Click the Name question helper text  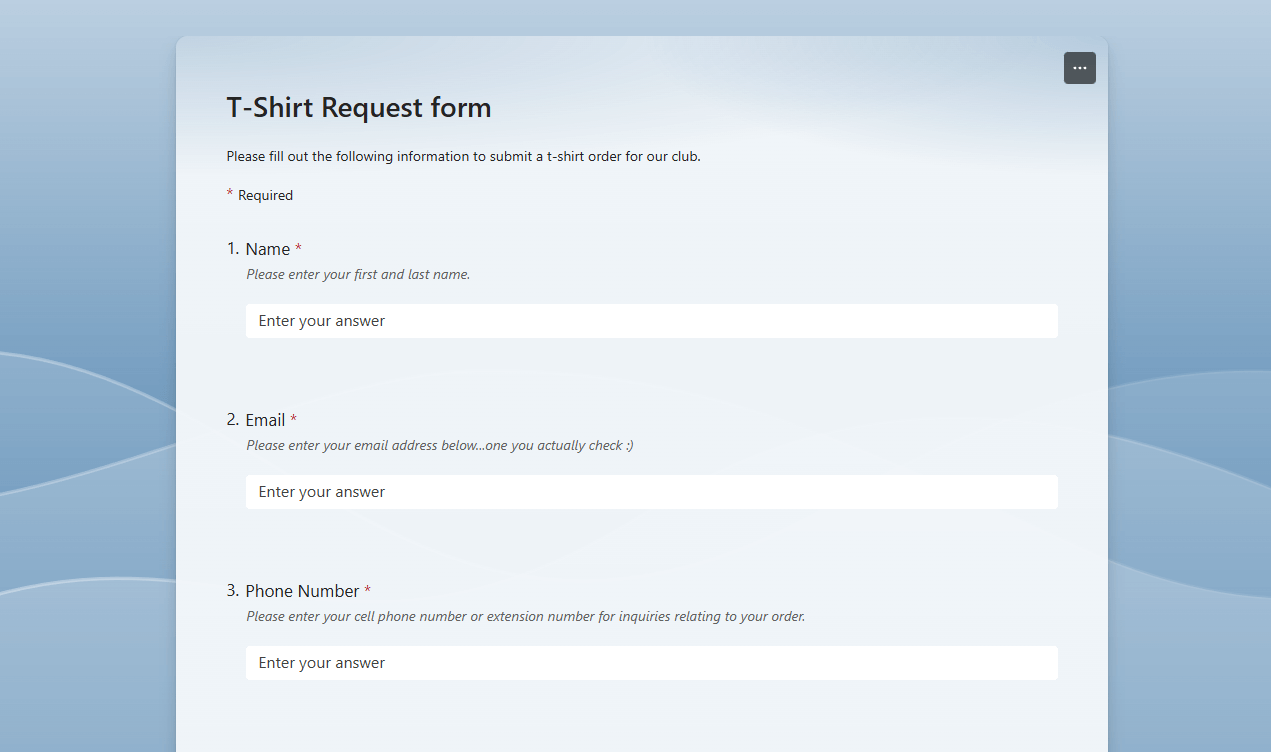[x=357, y=274]
